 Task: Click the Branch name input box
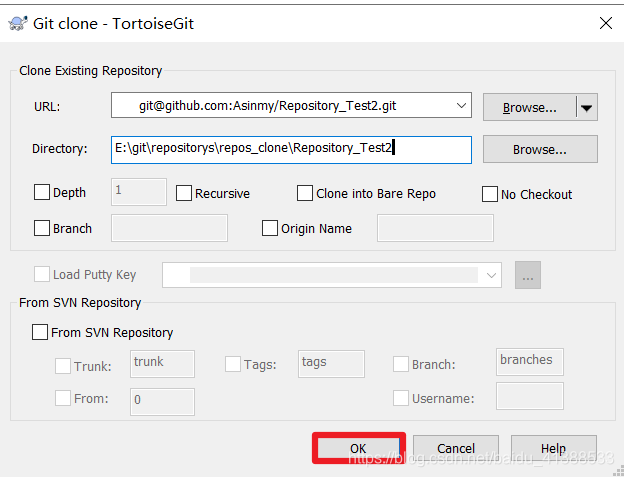[x=169, y=228]
